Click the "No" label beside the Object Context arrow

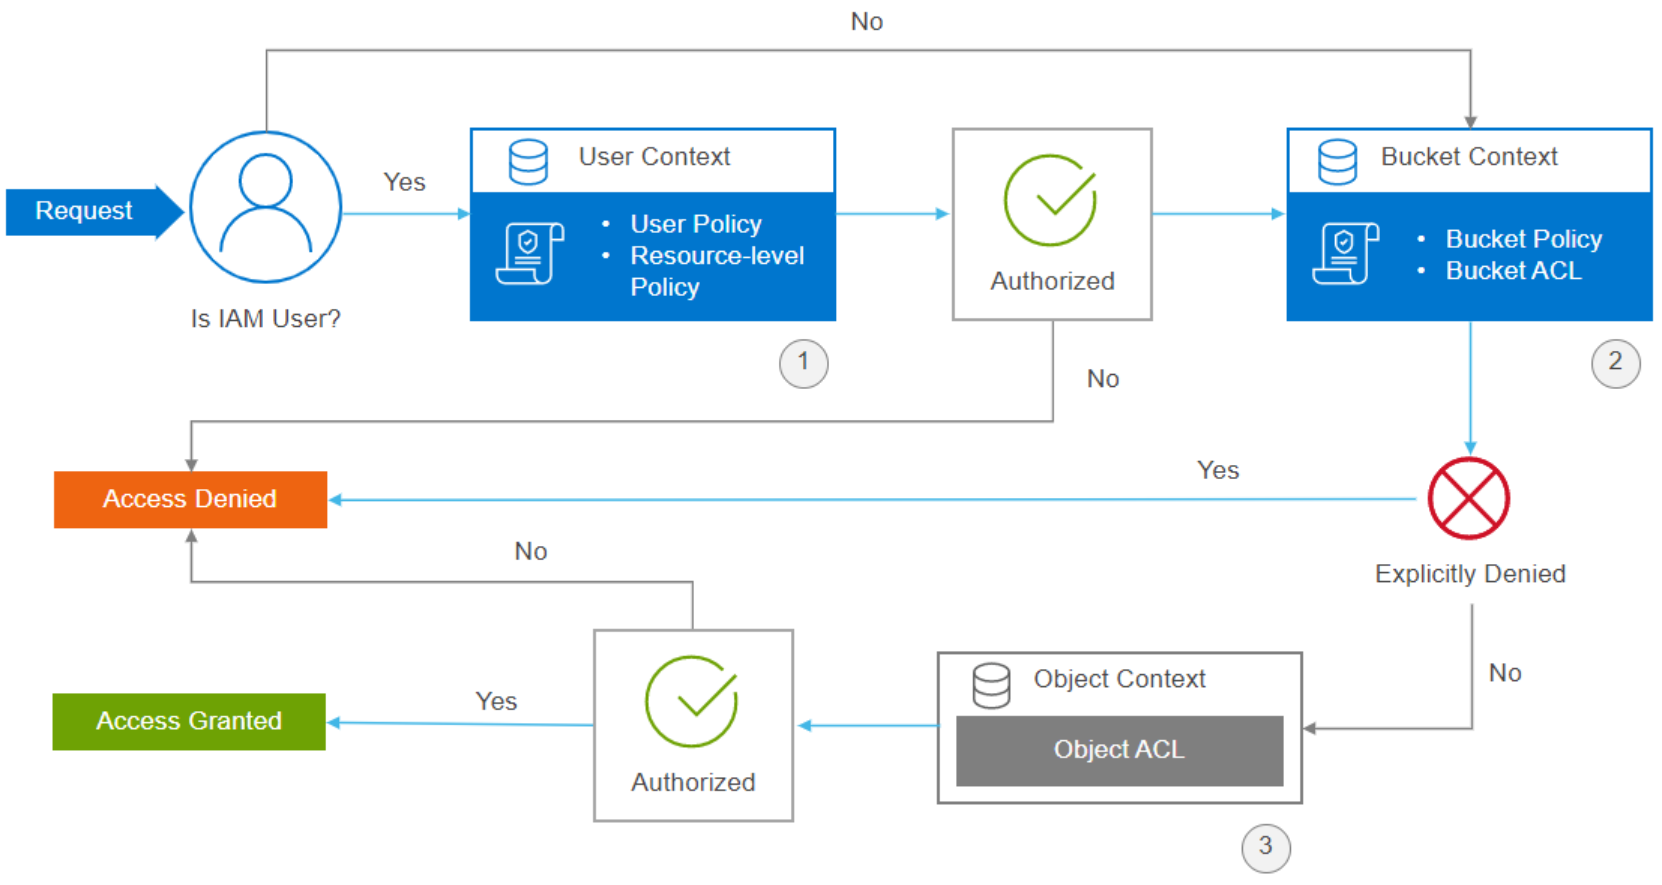point(1505,673)
